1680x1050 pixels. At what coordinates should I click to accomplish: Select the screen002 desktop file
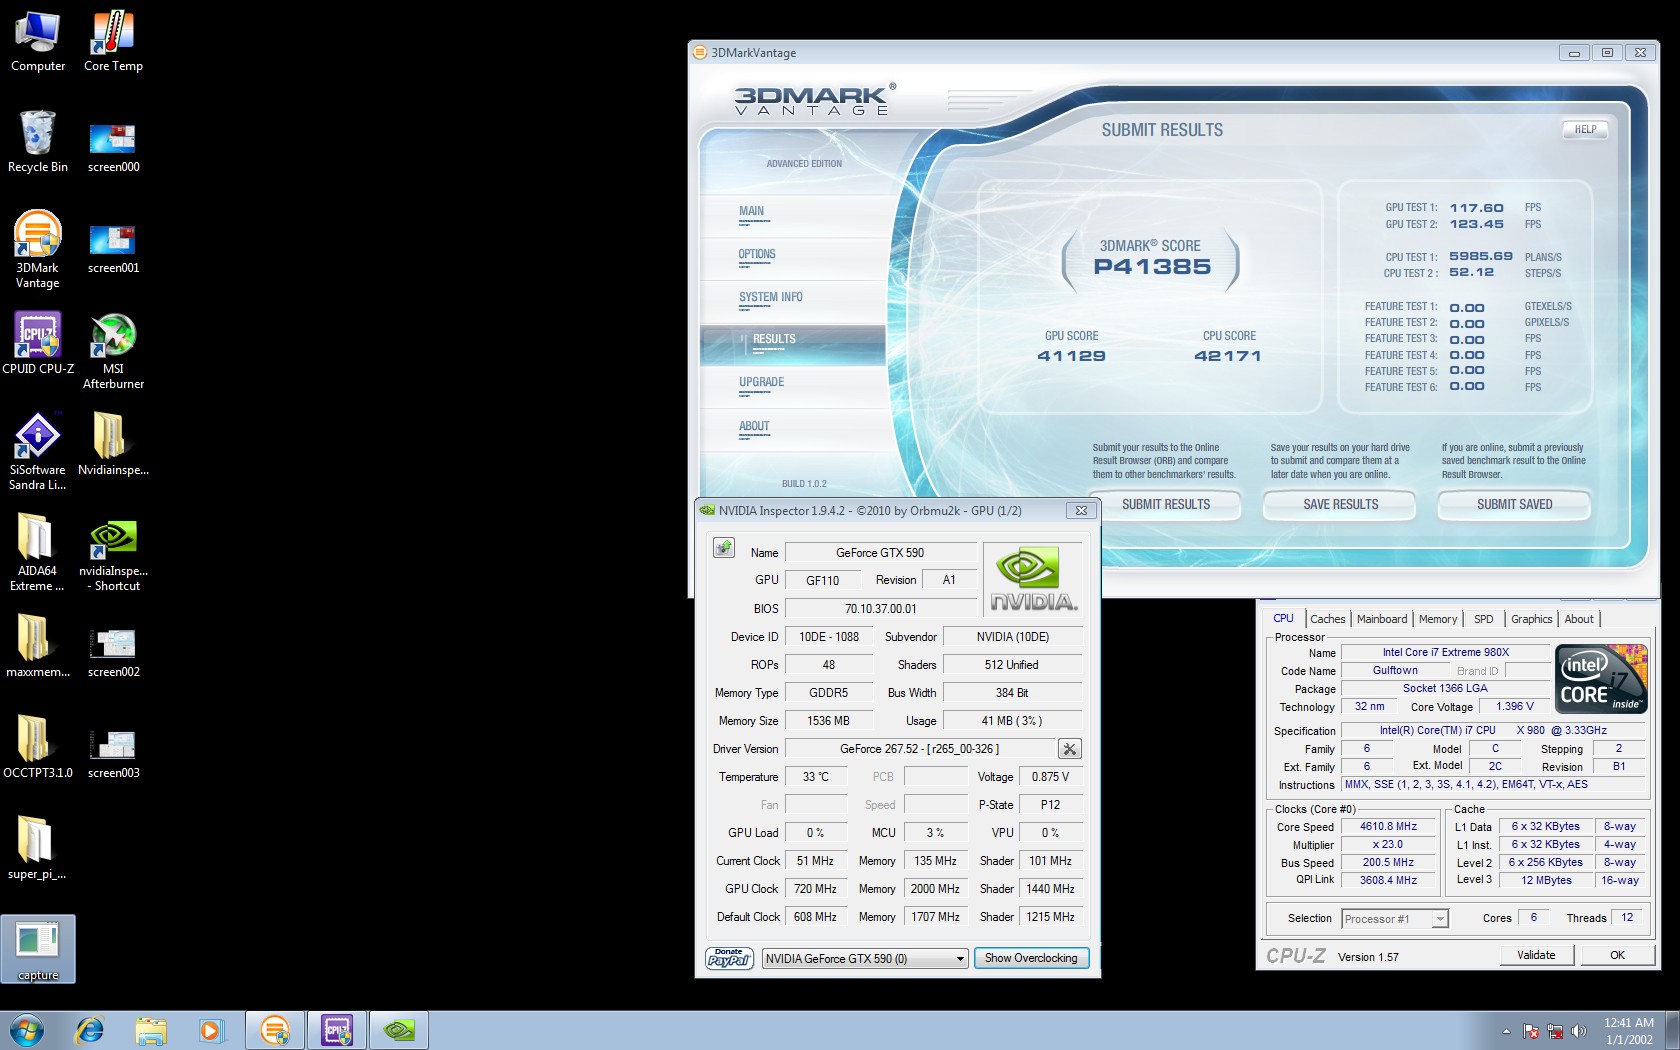(113, 652)
